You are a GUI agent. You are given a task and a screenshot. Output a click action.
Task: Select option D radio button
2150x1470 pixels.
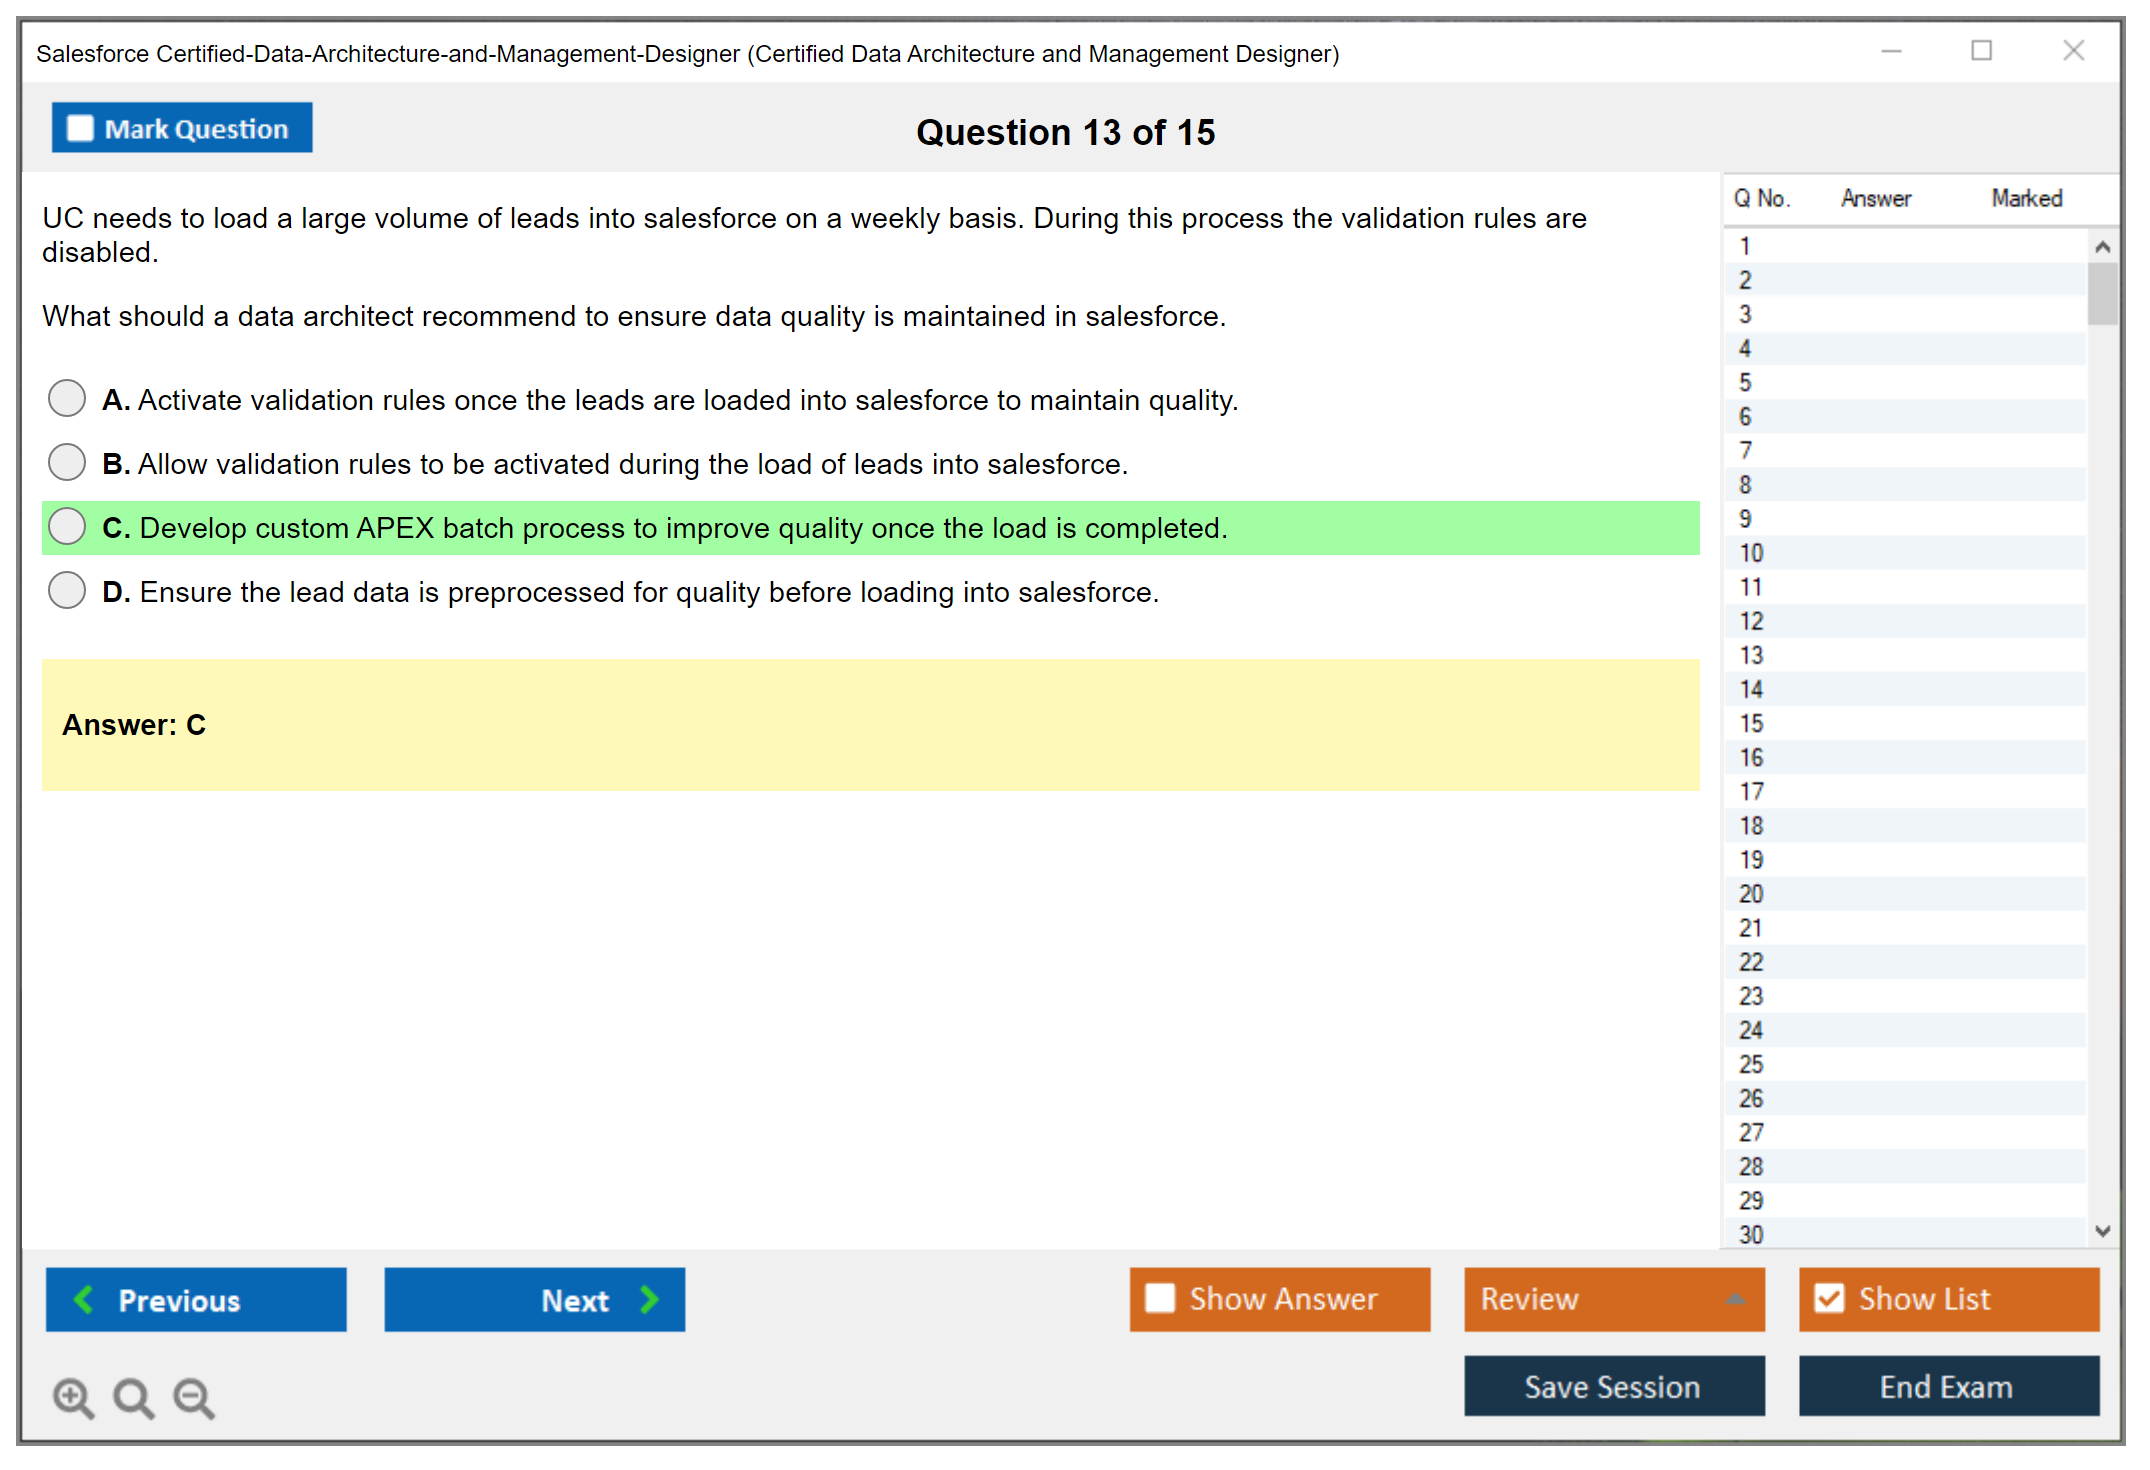(x=67, y=590)
